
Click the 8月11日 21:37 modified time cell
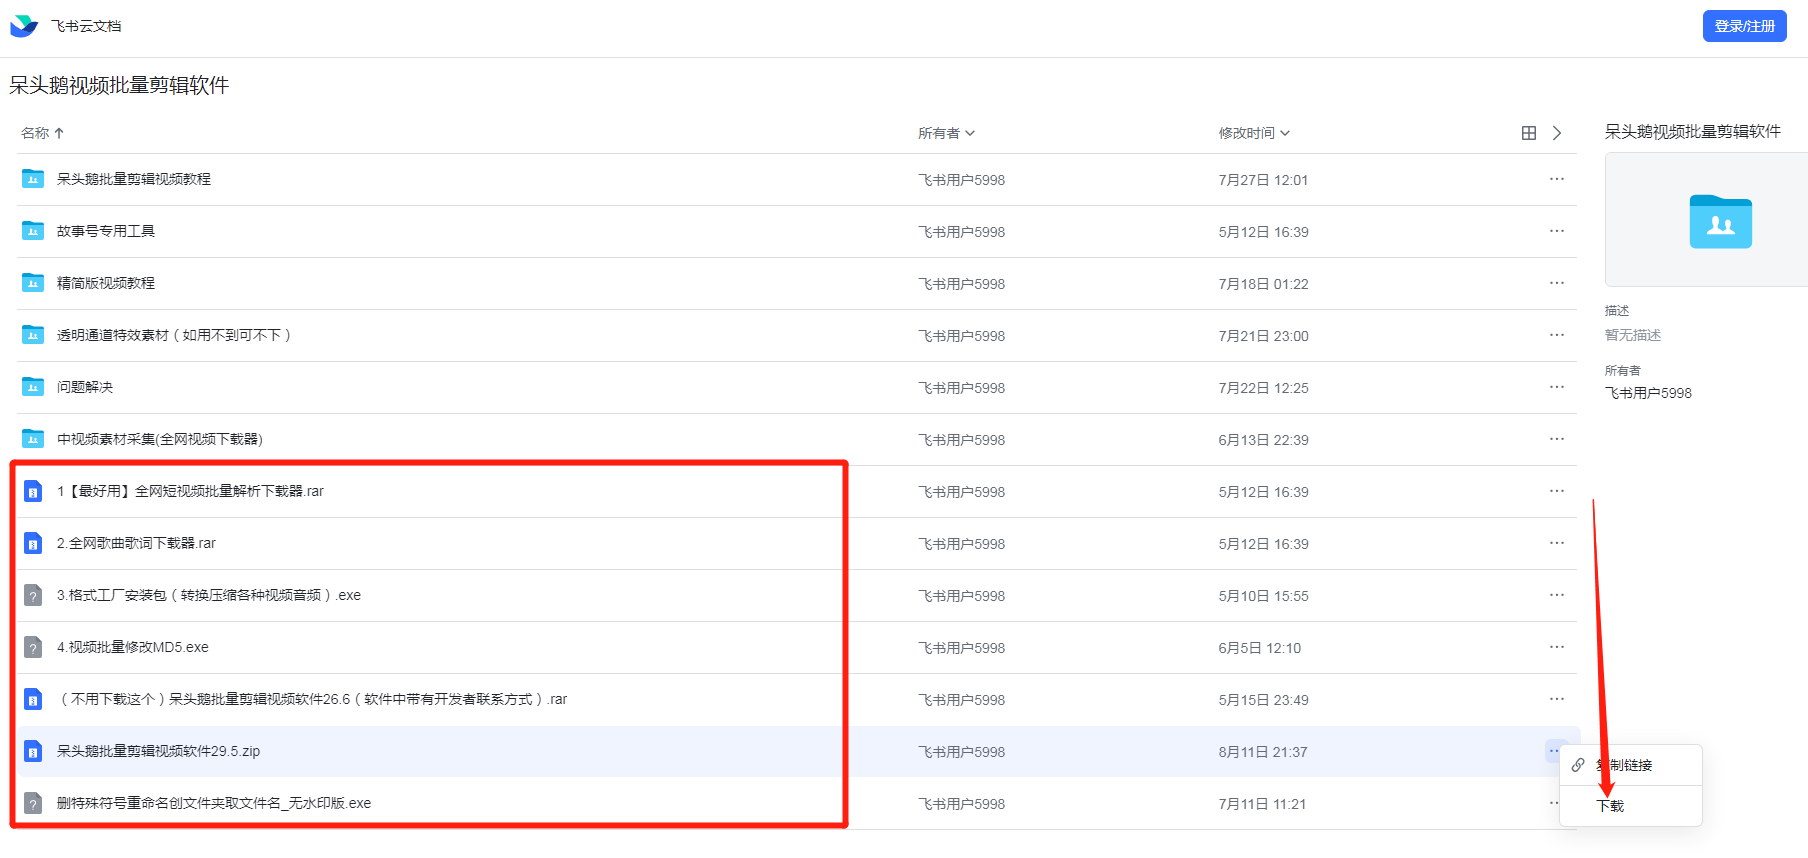click(x=1262, y=752)
